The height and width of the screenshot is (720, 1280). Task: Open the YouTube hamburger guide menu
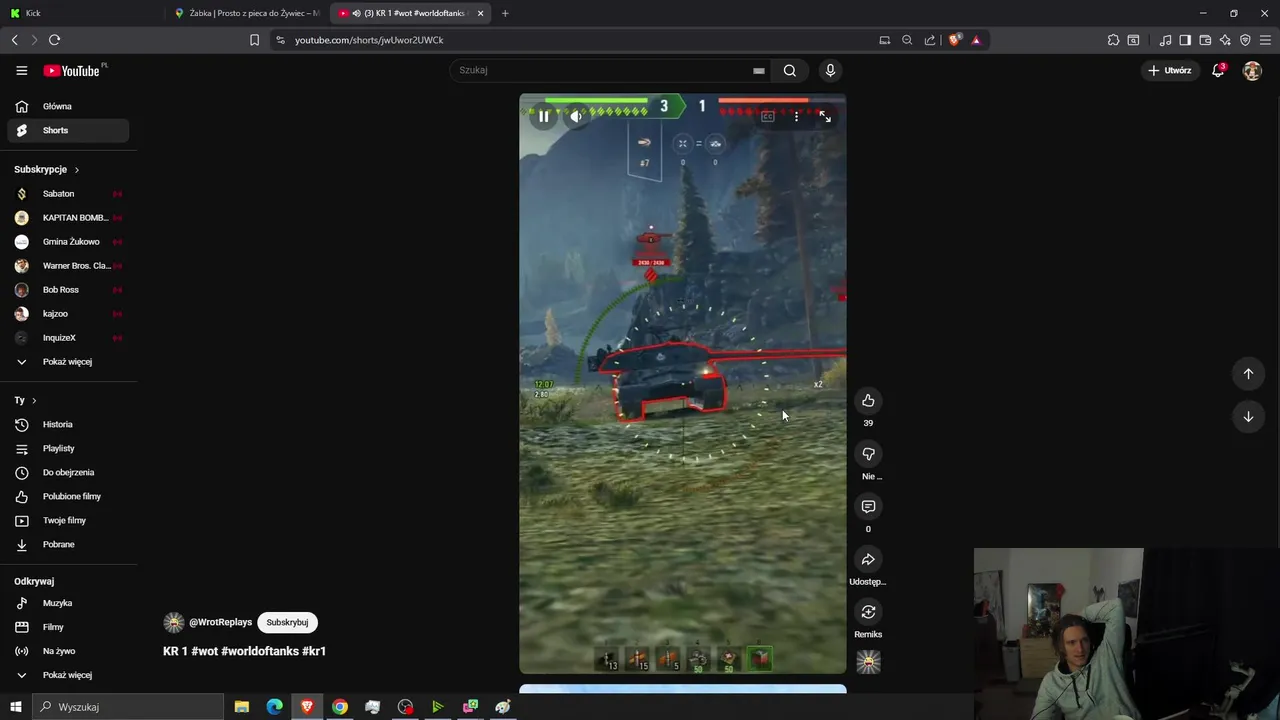pyautogui.click(x=21, y=71)
